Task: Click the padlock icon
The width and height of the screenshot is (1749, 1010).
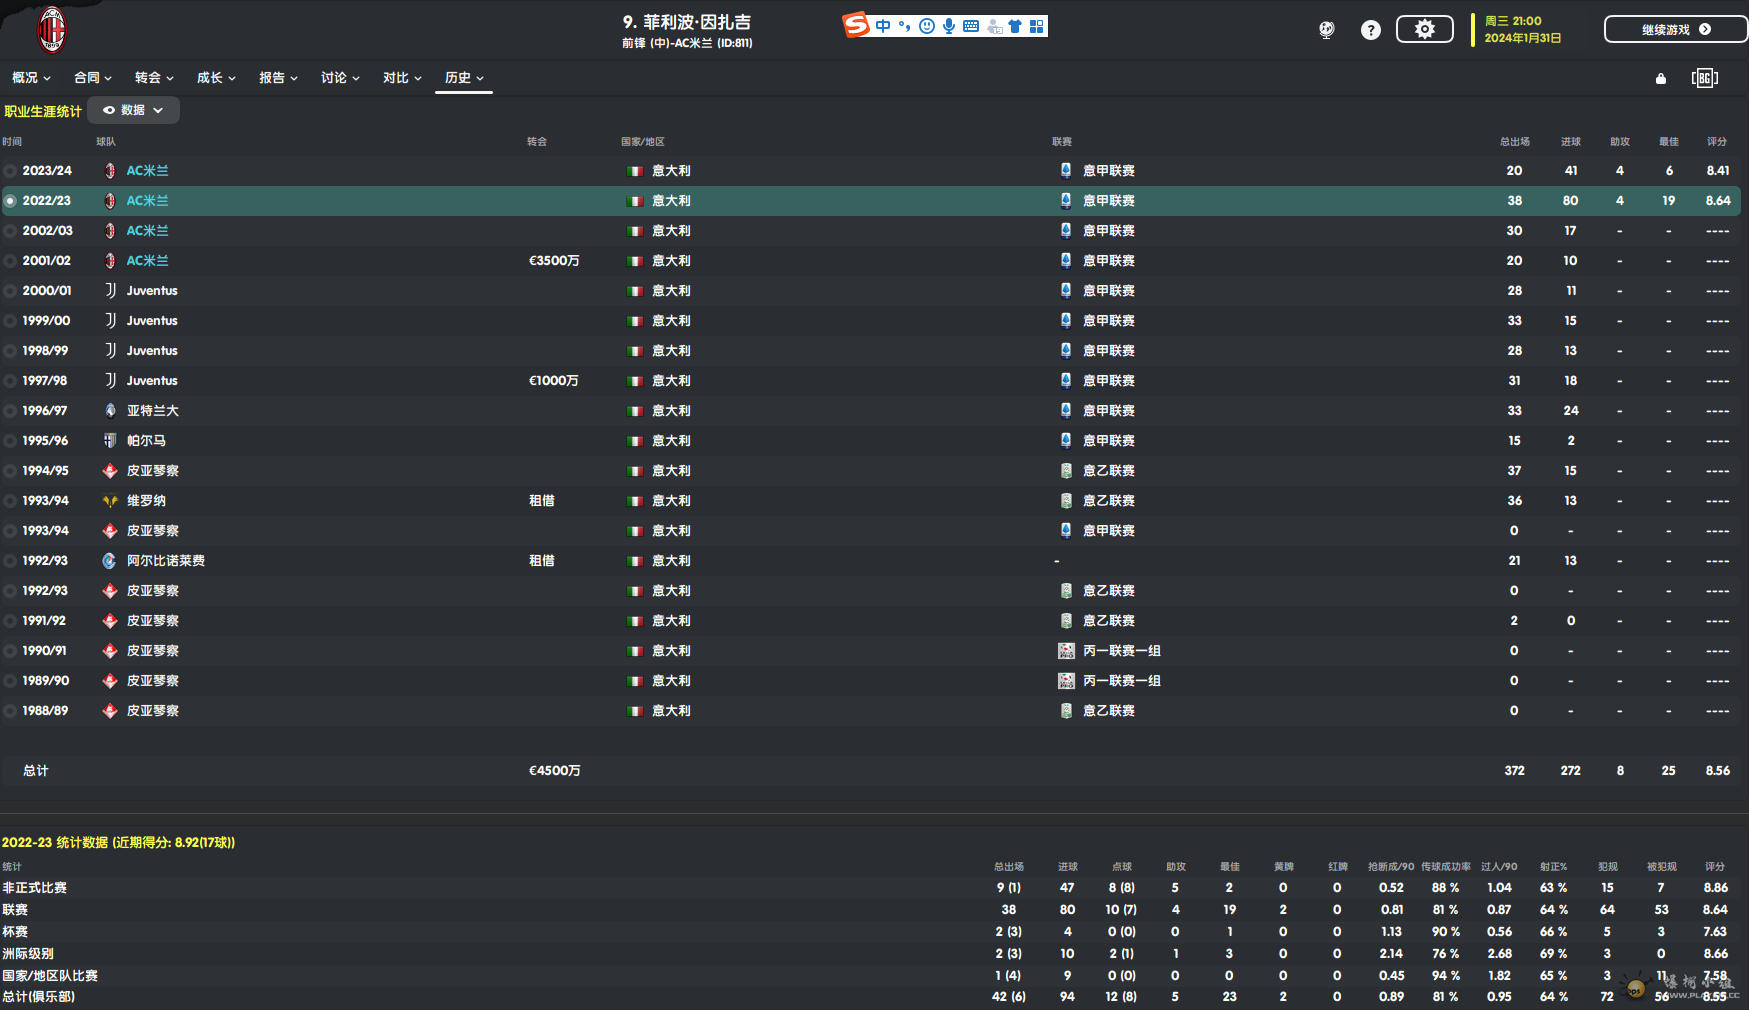Action: pyautogui.click(x=1661, y=78)
